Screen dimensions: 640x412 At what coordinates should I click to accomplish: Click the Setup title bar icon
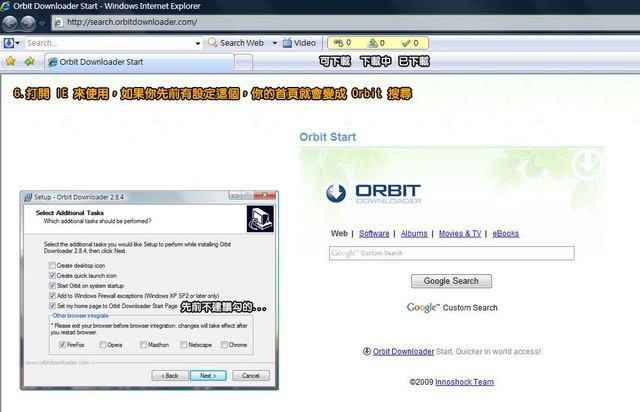pyautogui.click(x=28, y=197)
